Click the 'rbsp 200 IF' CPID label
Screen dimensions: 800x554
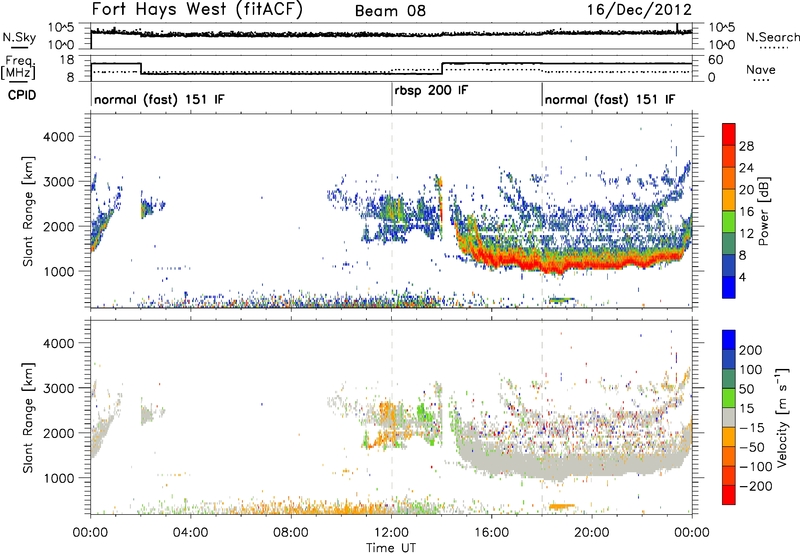(431, 90)
